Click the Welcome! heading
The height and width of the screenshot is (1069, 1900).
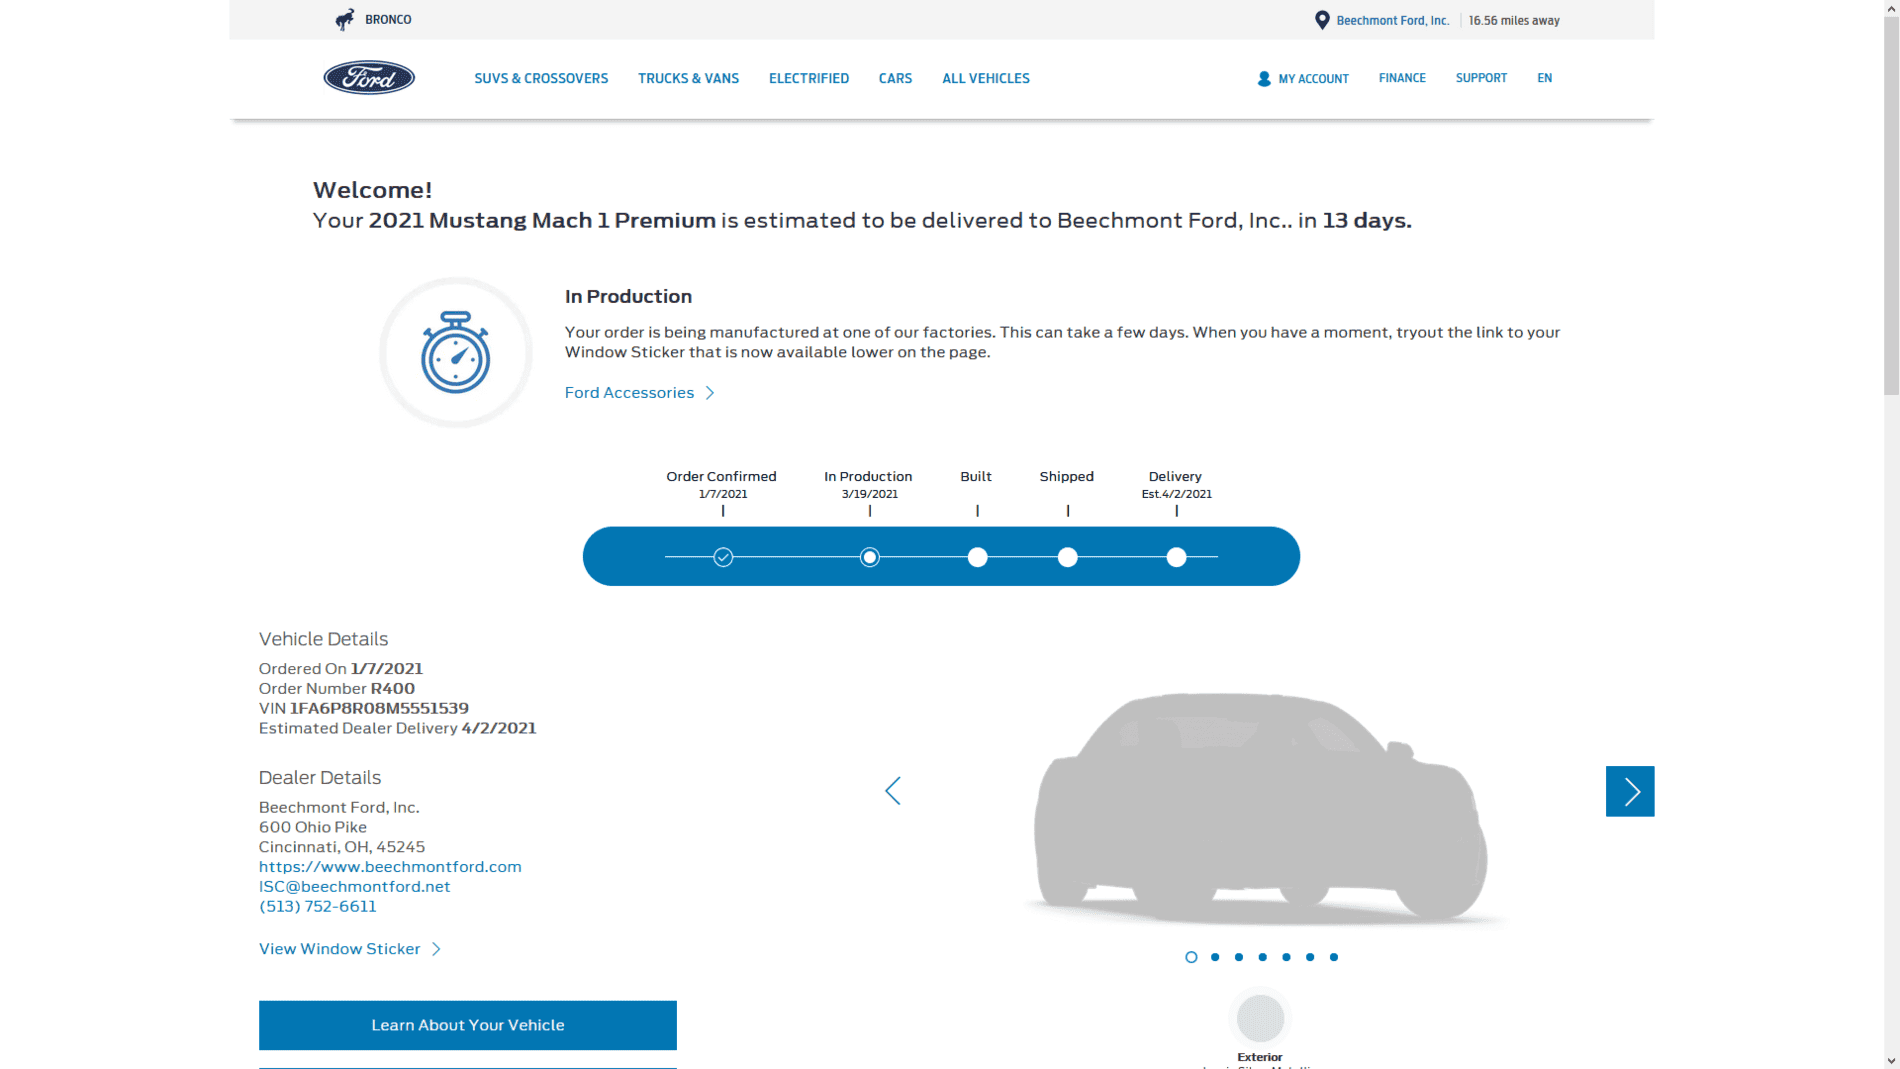pos(372,190)
